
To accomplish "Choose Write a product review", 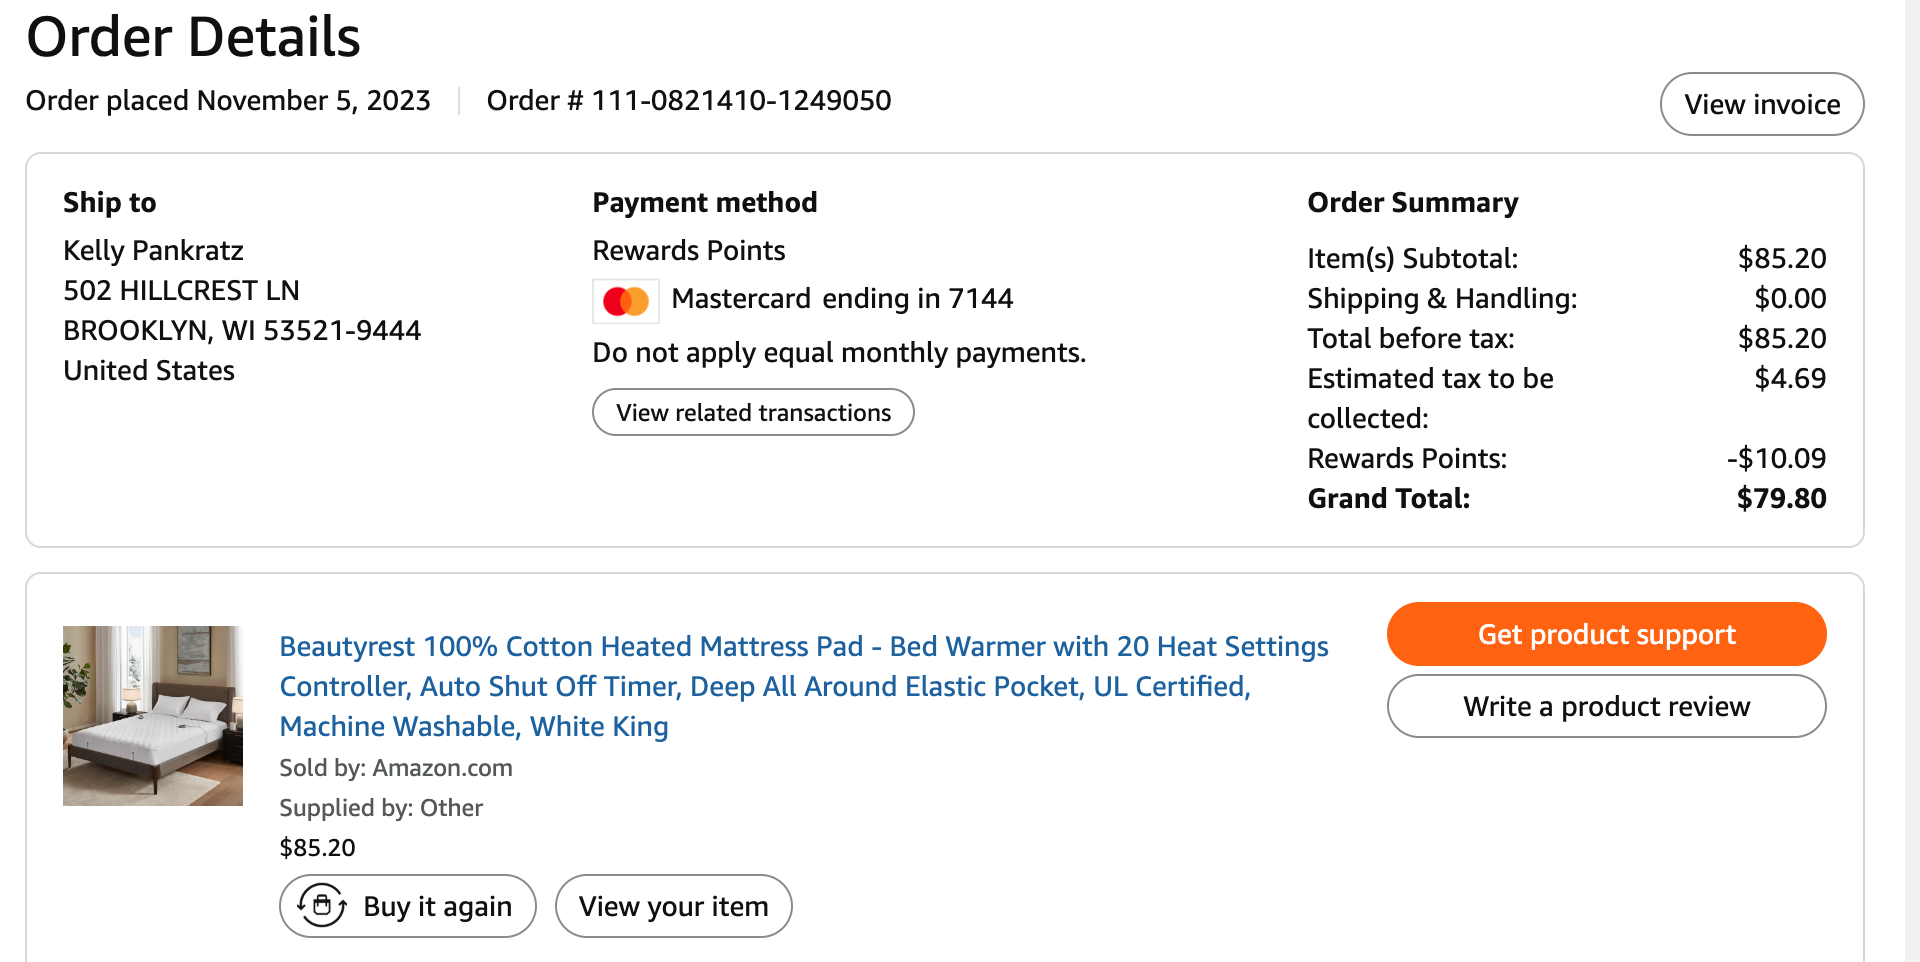I will click(1606, 706).
